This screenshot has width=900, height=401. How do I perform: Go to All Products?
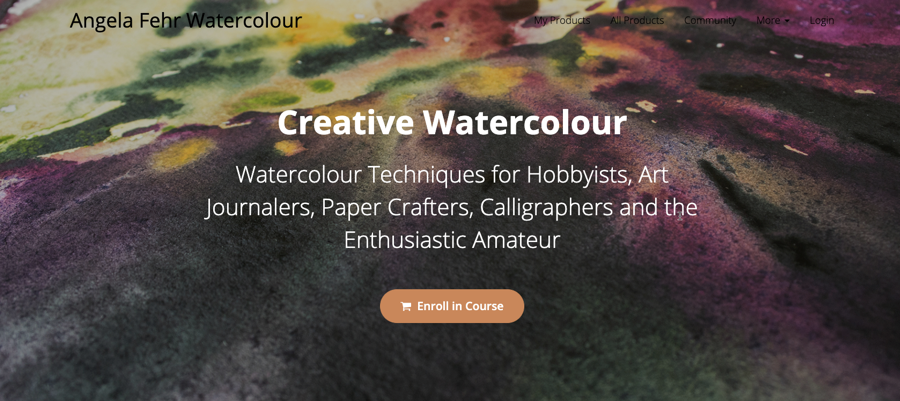[x=637, y=21]
